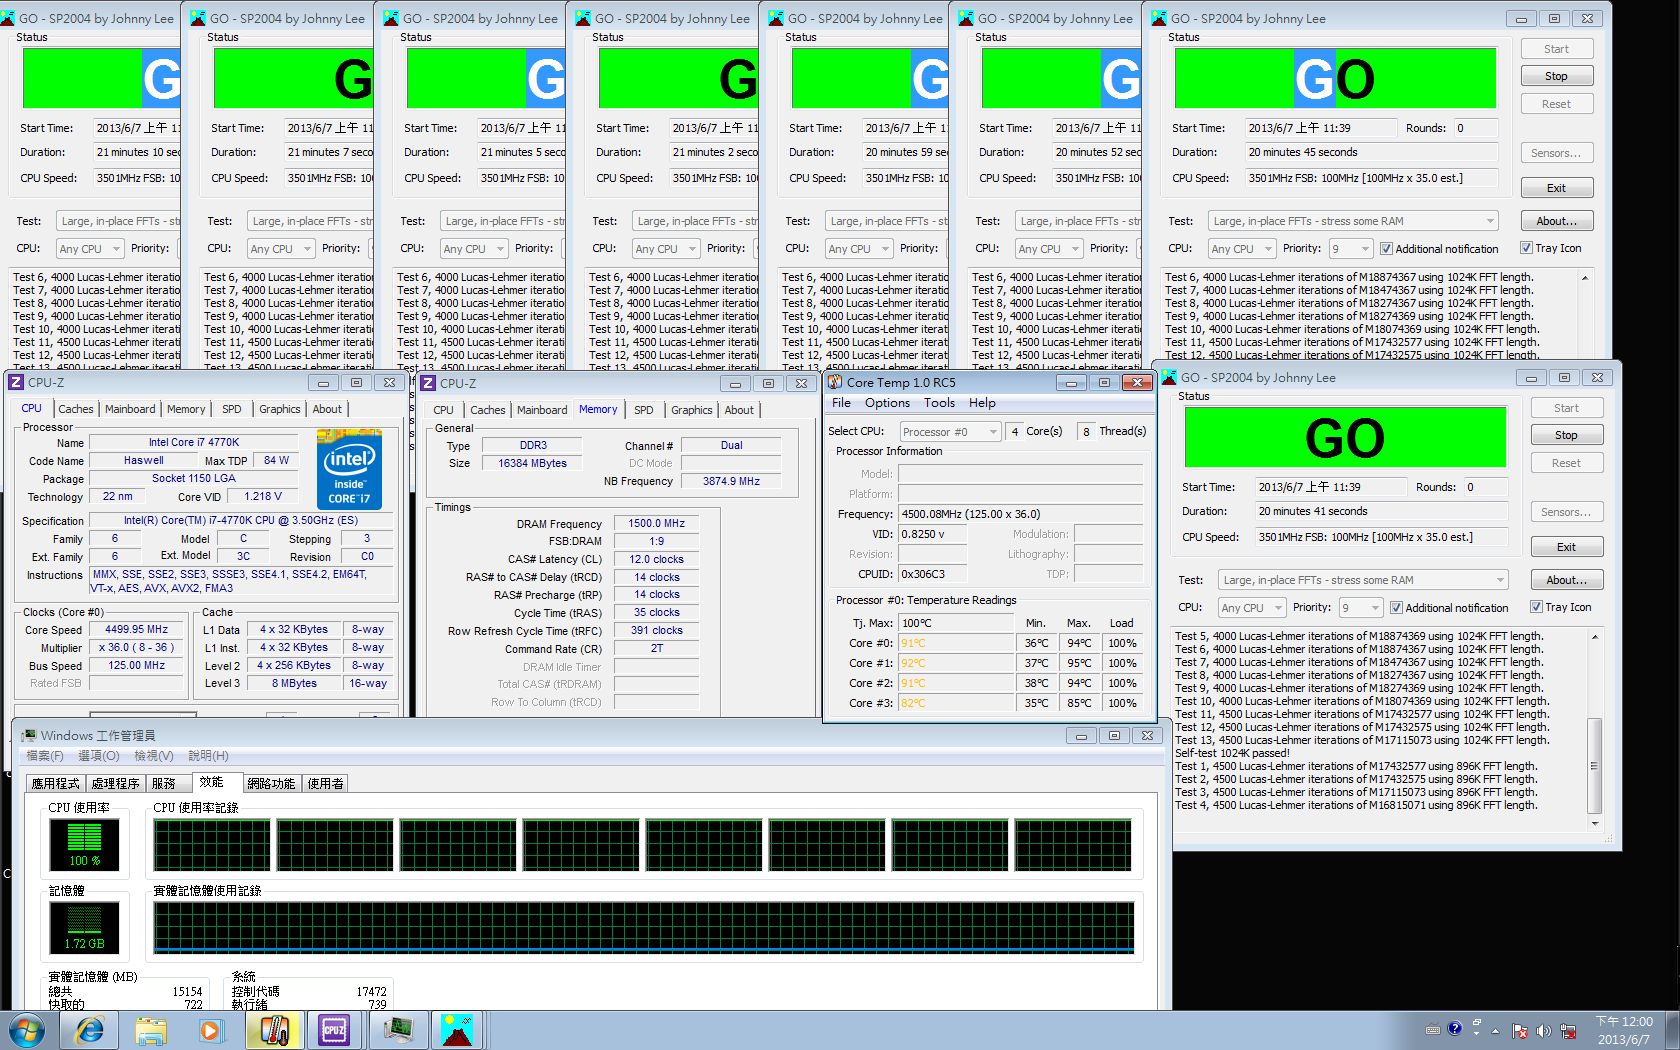The height and width of the screenshot is (1050, 1680).
Task: Switch to Caches tab in left CPU-Z
Action: point(75,409)
